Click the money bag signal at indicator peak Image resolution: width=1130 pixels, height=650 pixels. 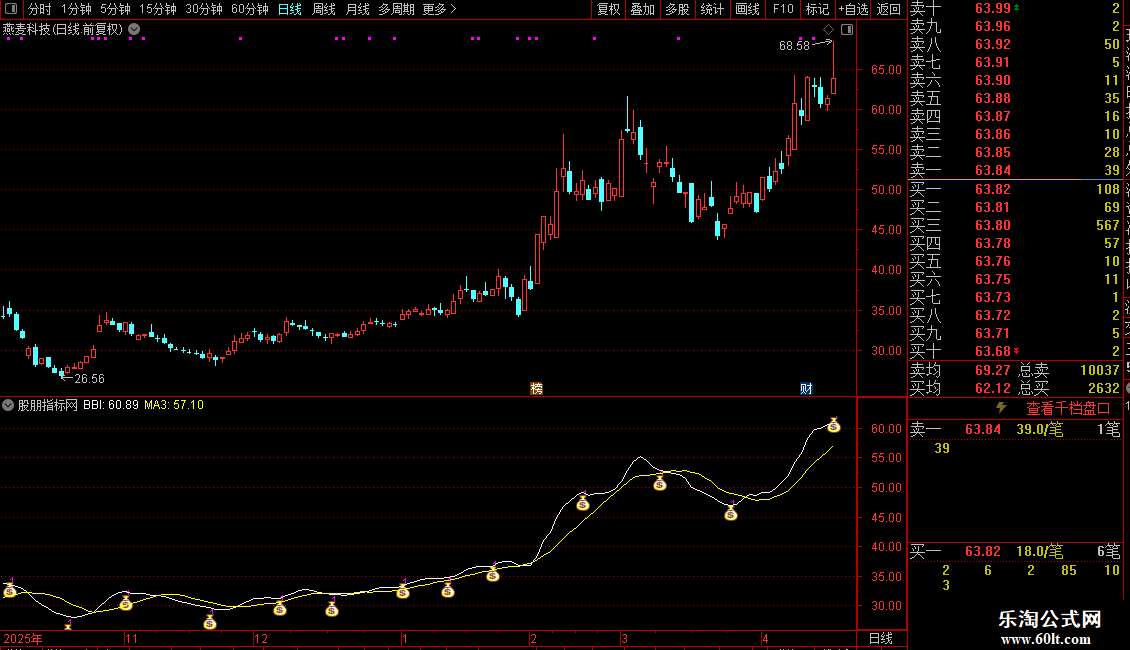coord(834,425)
